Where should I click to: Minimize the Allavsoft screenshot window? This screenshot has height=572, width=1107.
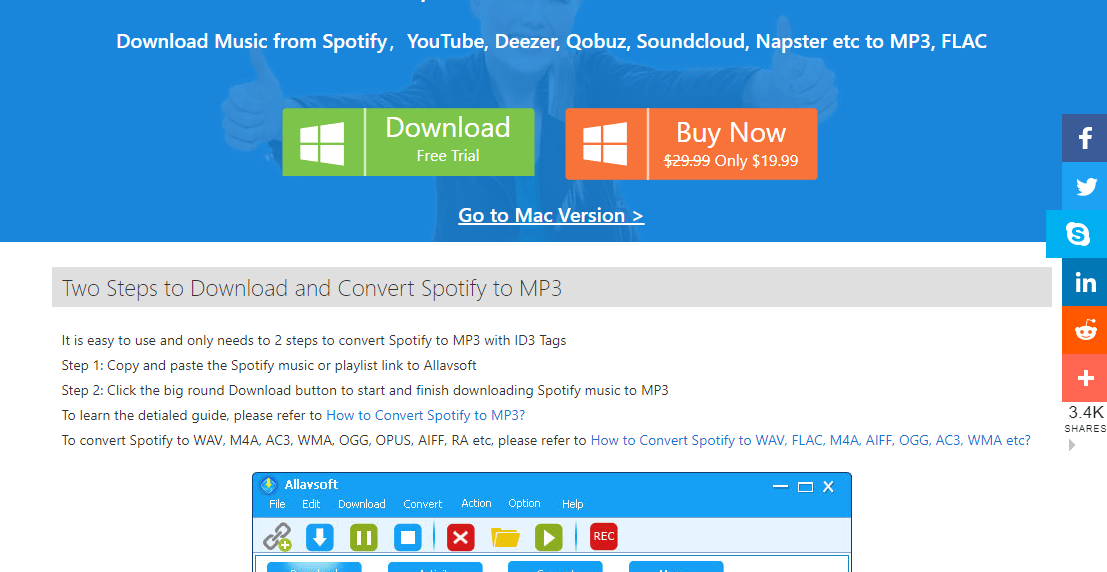point(780,486)
